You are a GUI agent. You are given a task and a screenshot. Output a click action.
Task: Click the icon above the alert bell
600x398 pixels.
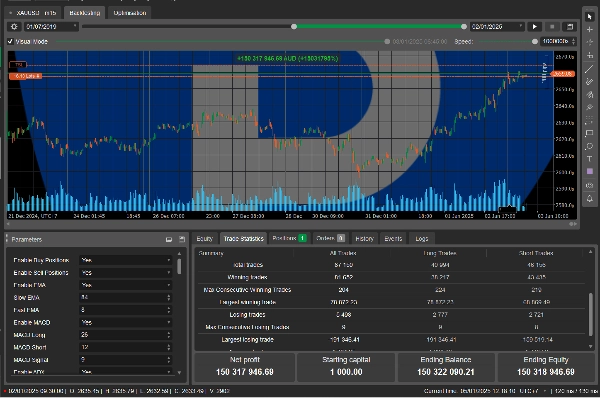coord(590,185)
